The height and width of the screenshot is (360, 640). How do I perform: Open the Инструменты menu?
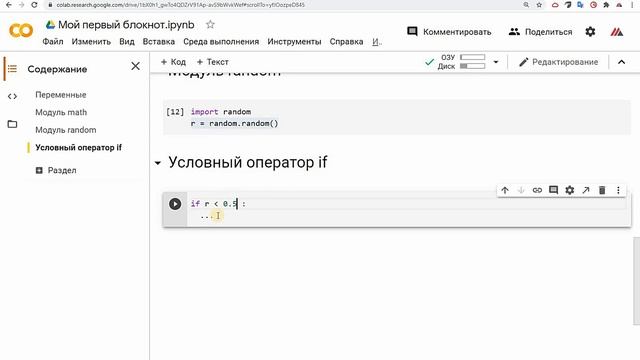click(x=294, y=42)
